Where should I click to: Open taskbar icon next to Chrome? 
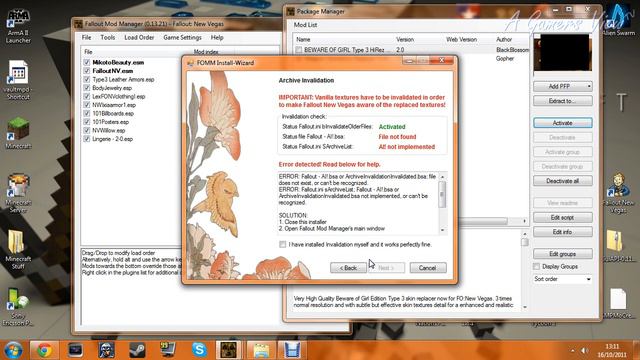[76, 350]
